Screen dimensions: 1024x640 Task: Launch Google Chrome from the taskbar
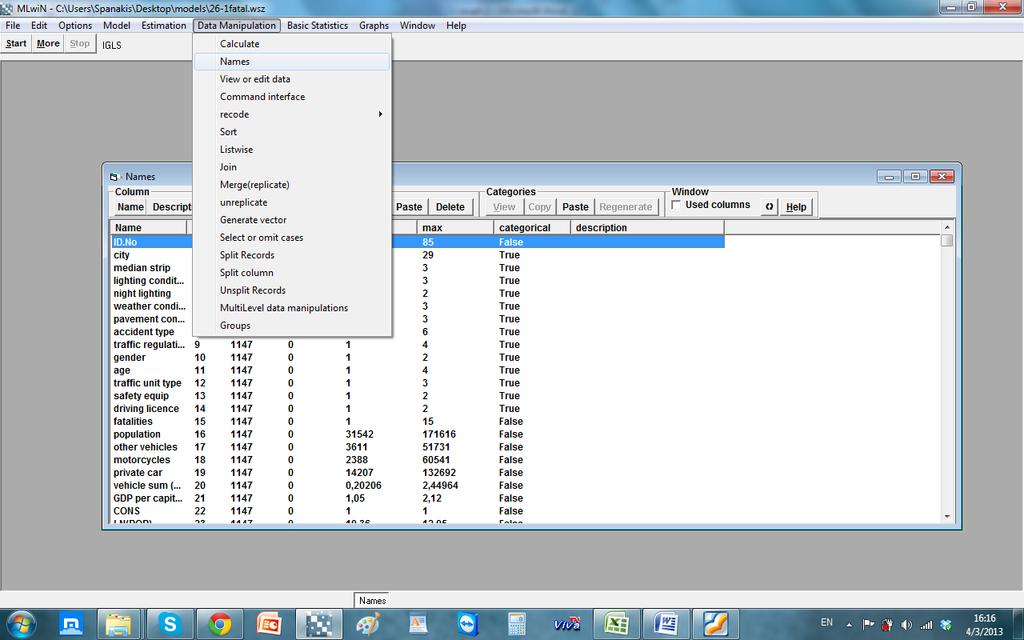click(219, 624)
